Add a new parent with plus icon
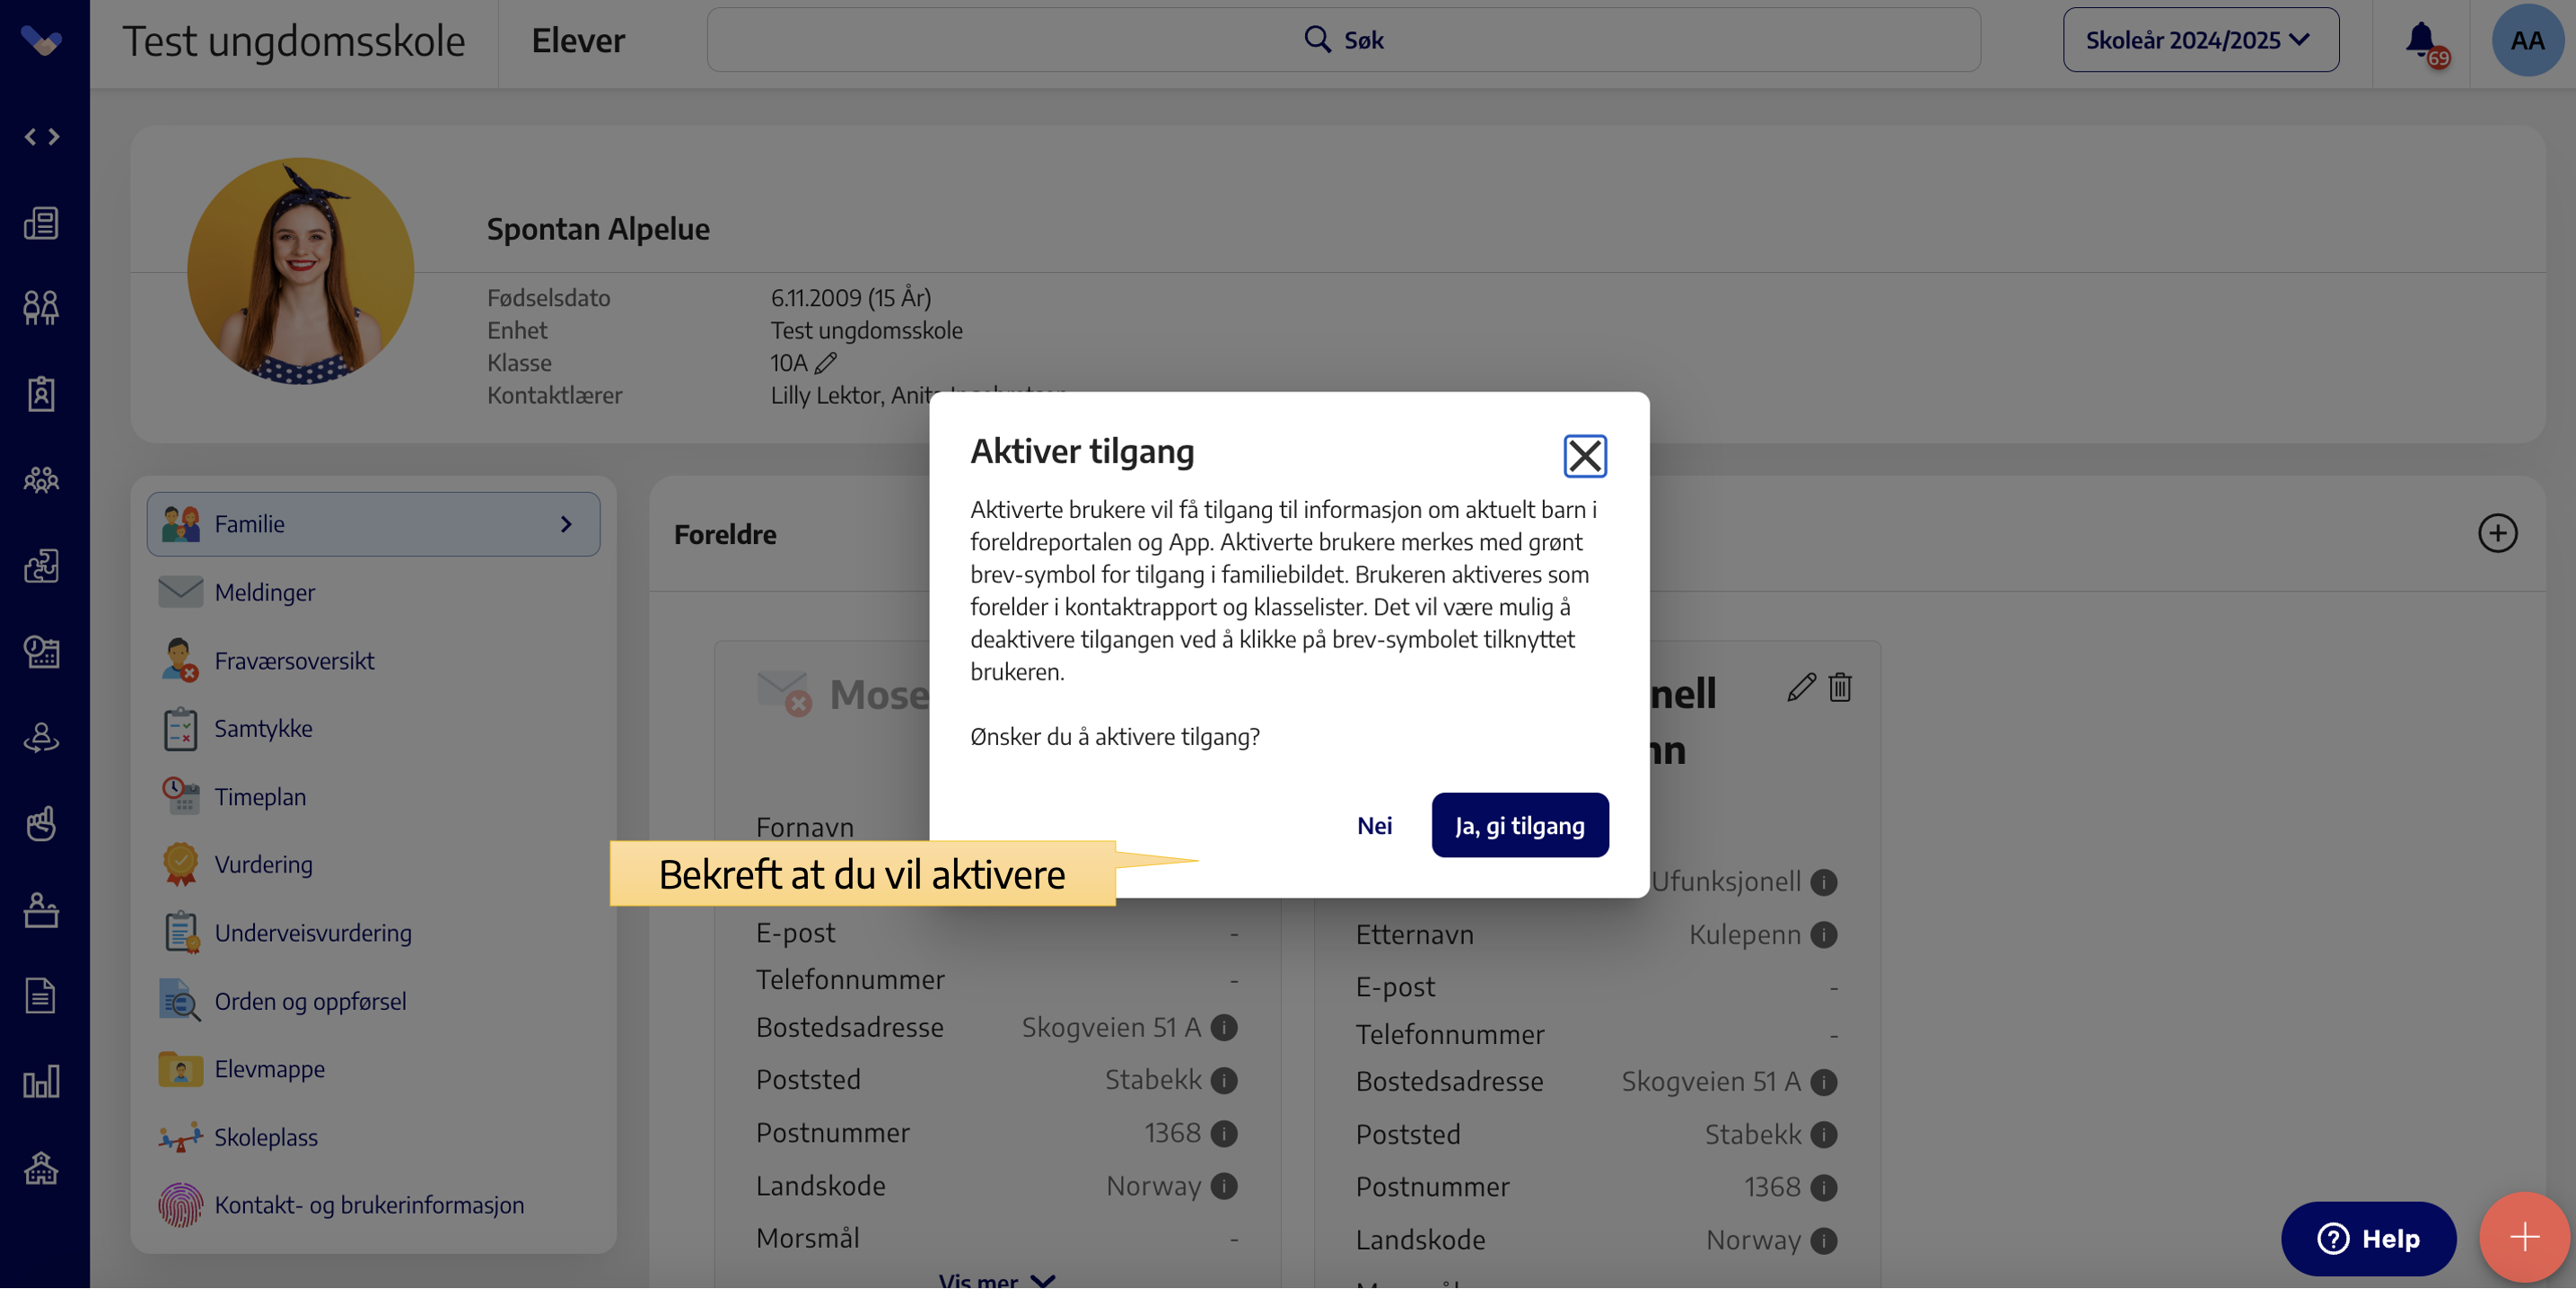Screen dimensions: 2576x1289 (x=2497, y=533)
